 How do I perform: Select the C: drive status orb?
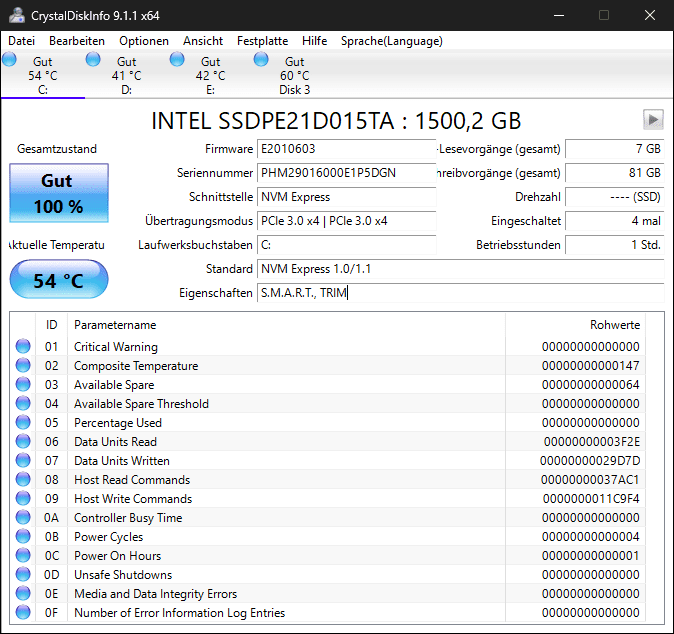click(9, 59)
